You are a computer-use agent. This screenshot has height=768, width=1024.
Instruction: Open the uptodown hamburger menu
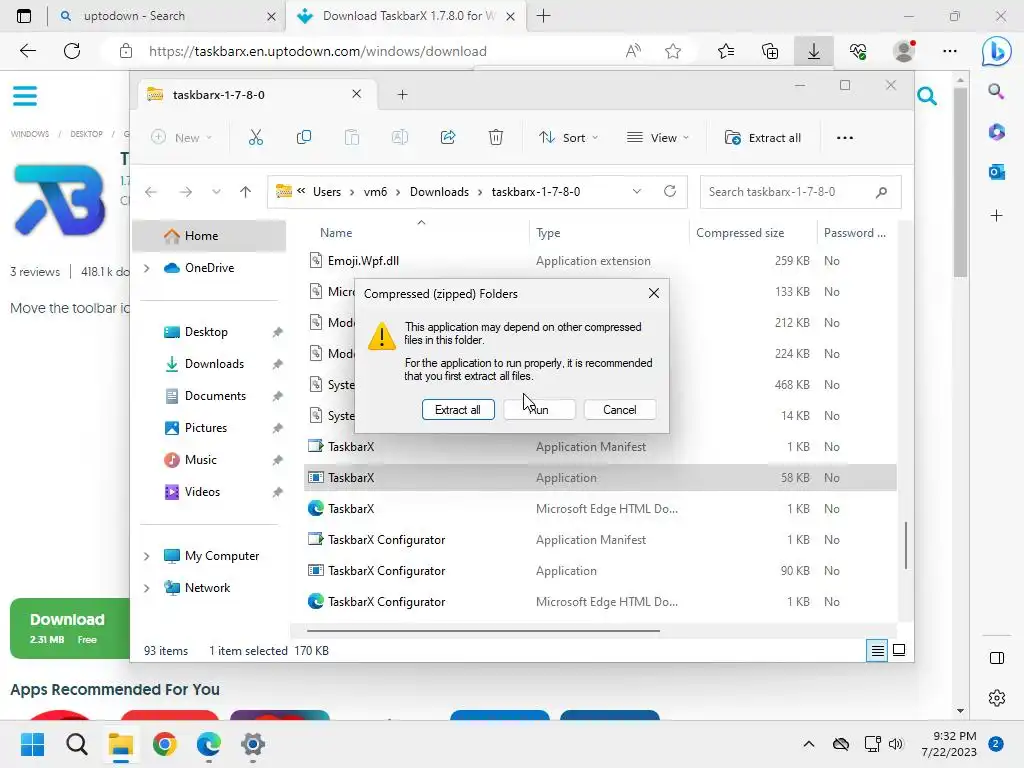click(x=25, y=96)
